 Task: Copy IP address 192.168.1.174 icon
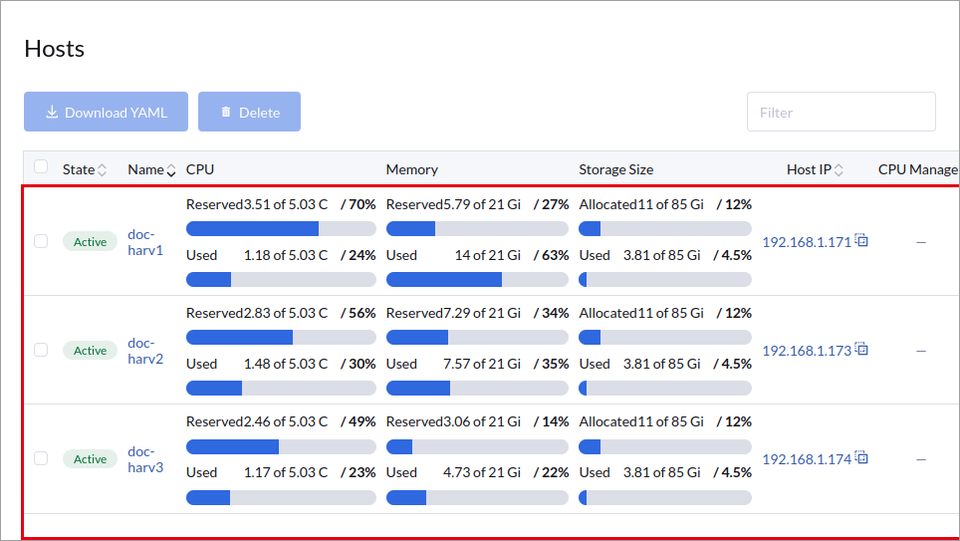[x=862, y=457]
